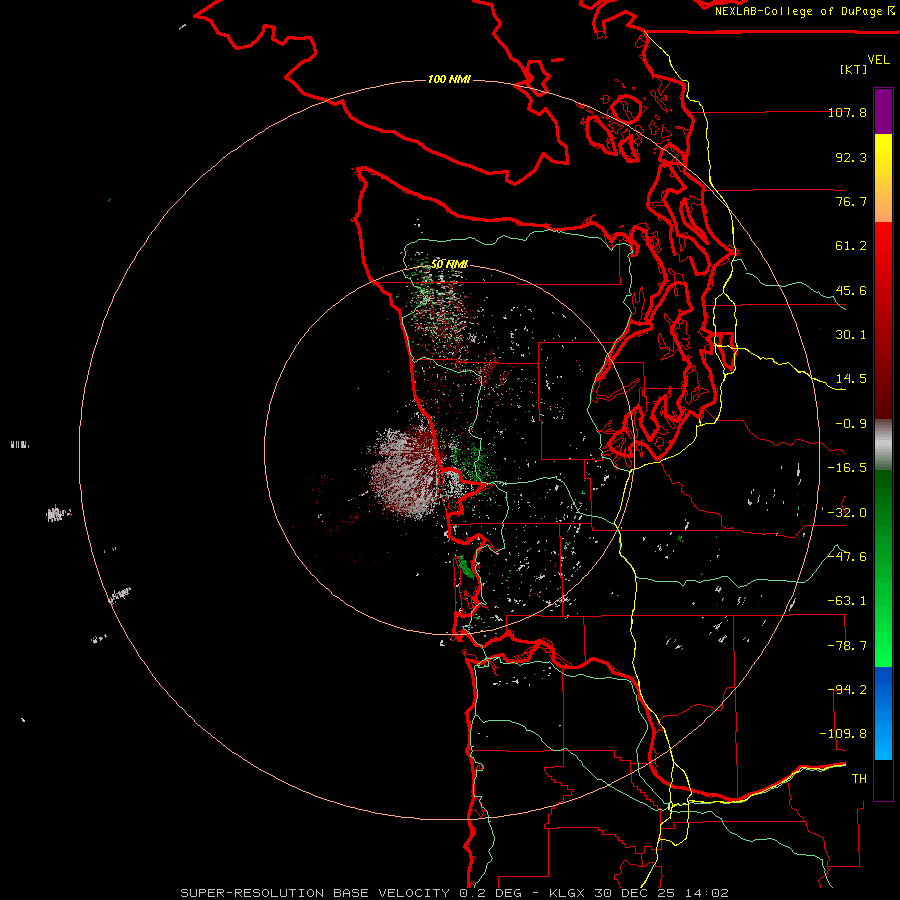This screenshot has width=900, height=900.
Task: Click the NEXLAB-College of DuPage watermark
Action: pos(805,11)
